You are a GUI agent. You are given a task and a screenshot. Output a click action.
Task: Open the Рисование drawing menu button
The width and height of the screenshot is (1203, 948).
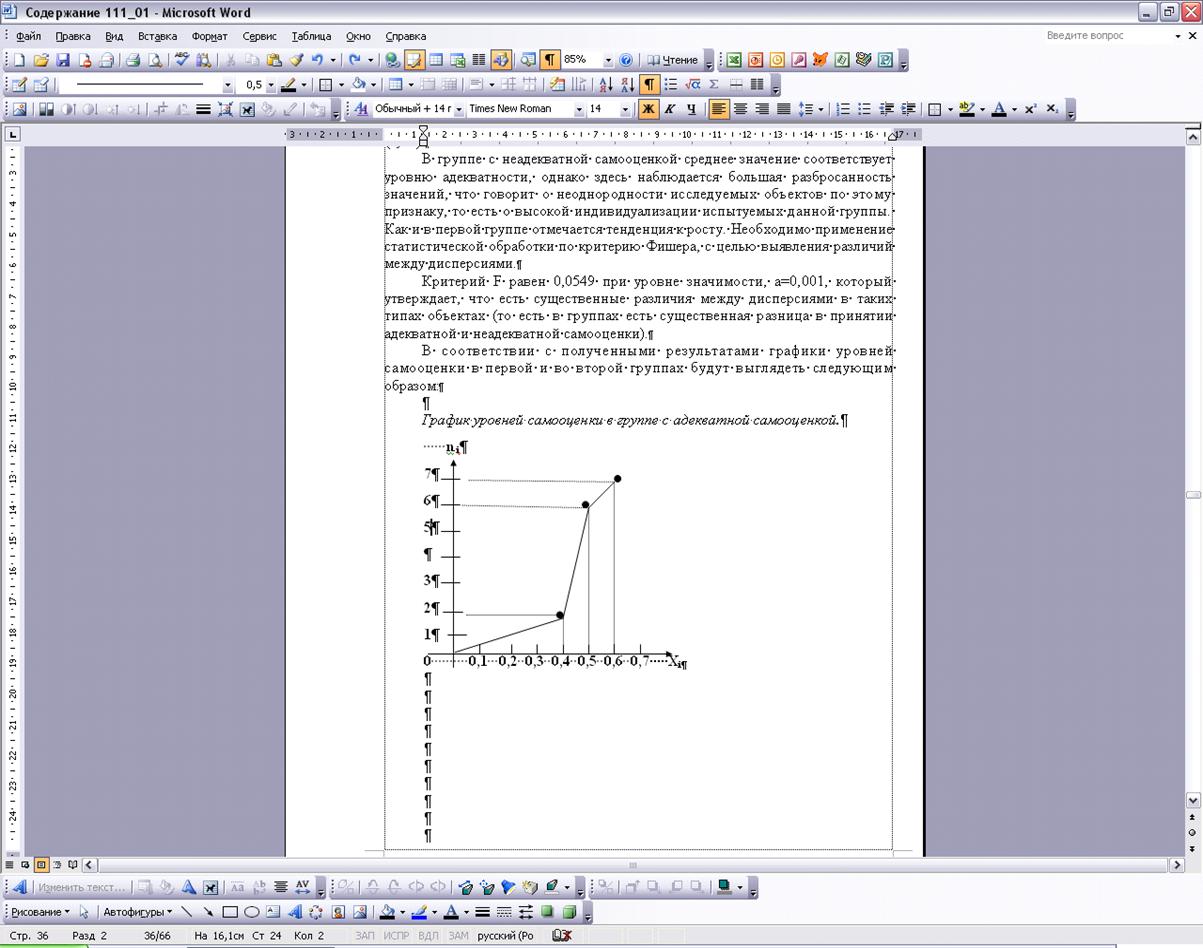(40, 912)
